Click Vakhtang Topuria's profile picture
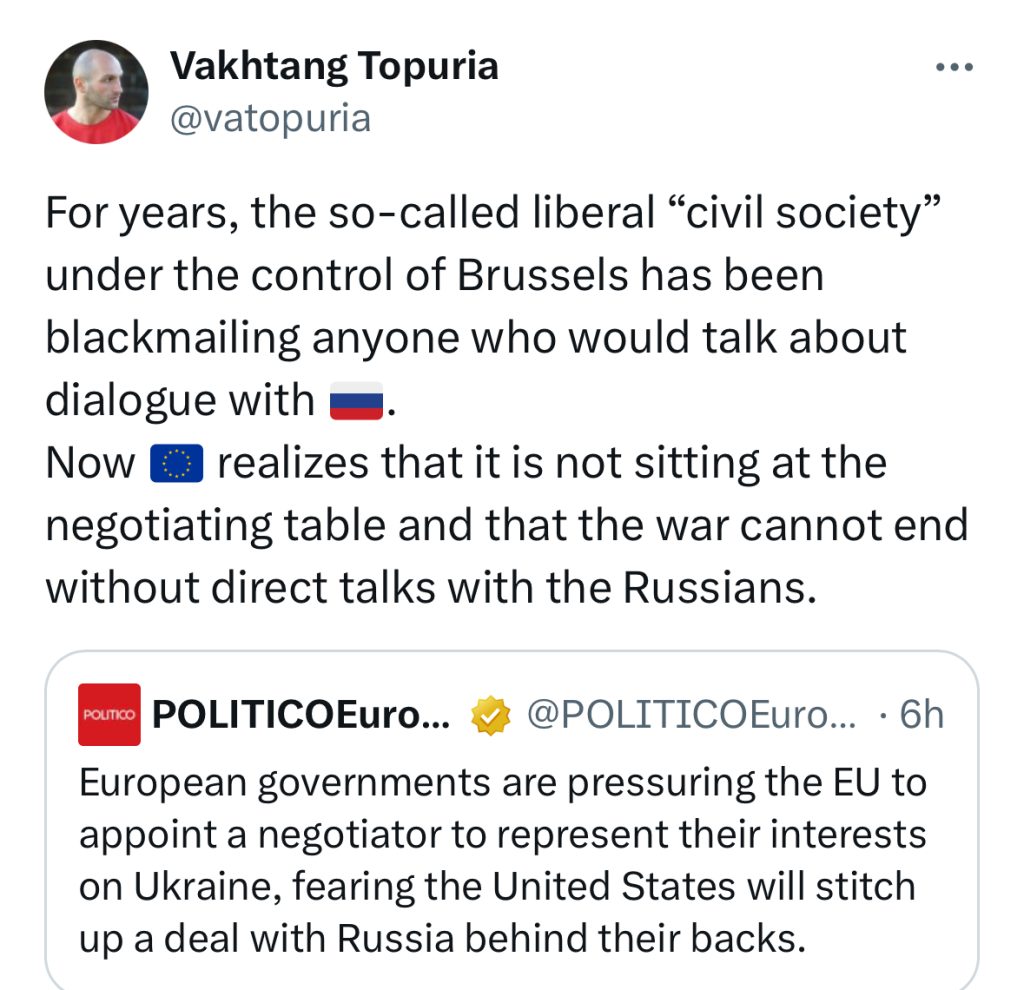The height and width of the screenshot is (990, 1024). (96, 92)
